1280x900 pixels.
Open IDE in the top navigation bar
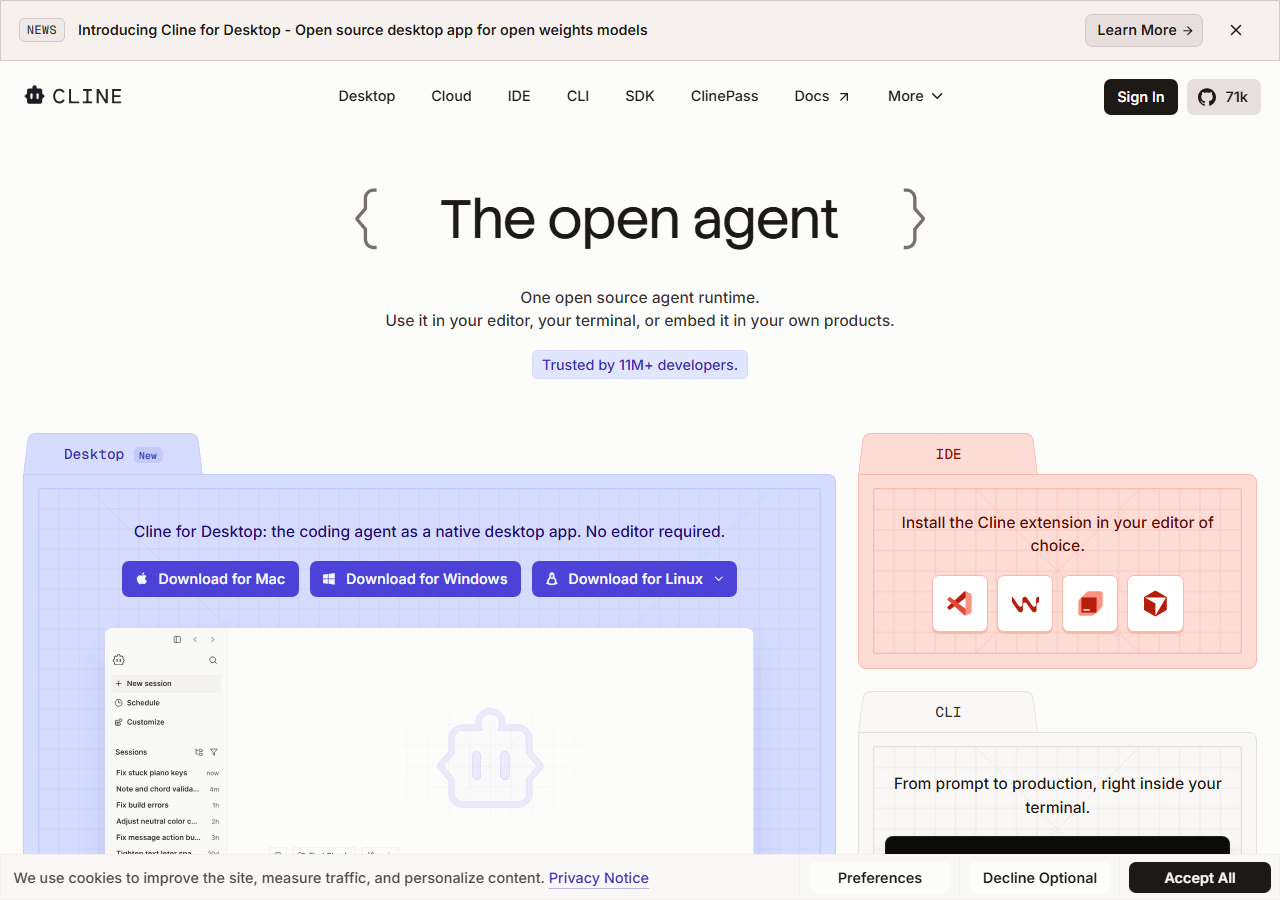519,96
